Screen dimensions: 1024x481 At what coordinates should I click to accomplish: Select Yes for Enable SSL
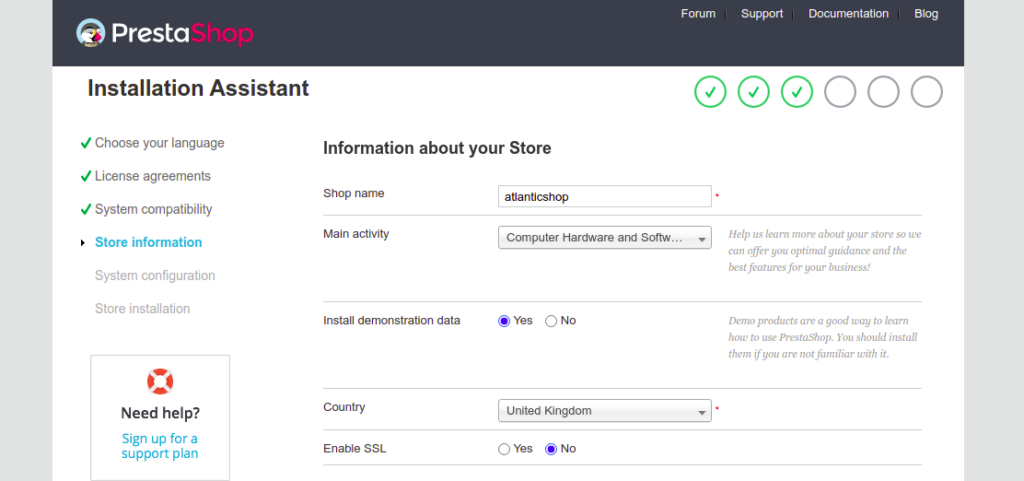(504, 449)
